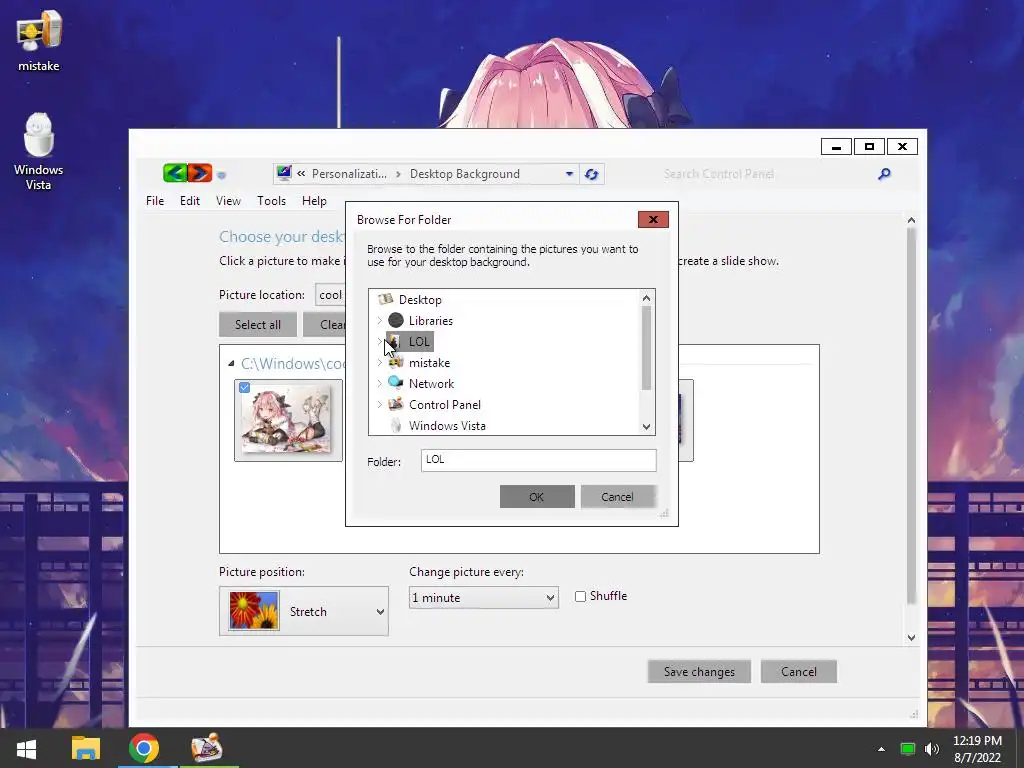Expand the Control Panel tree node
The image size is (1024, 768).
pos(379,404)
